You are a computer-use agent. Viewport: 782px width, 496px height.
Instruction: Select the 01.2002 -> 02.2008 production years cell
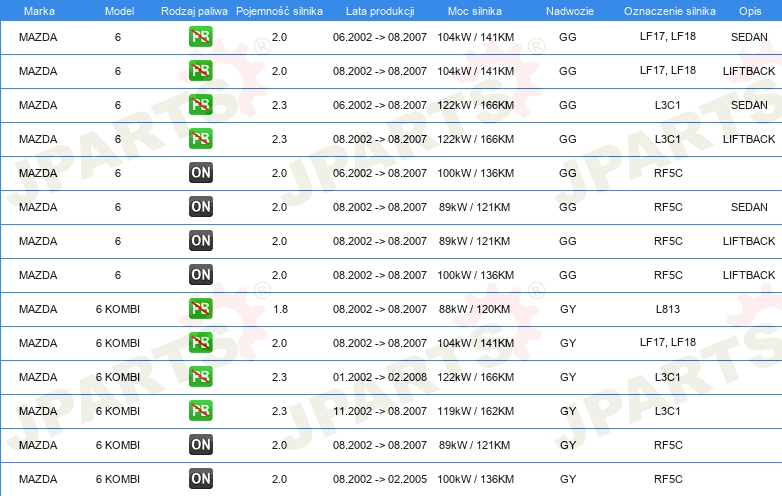click(x=380, y=377)
